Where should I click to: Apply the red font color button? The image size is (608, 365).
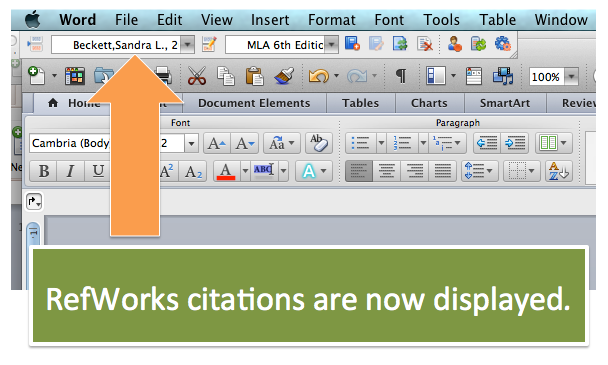click(227, 171)
